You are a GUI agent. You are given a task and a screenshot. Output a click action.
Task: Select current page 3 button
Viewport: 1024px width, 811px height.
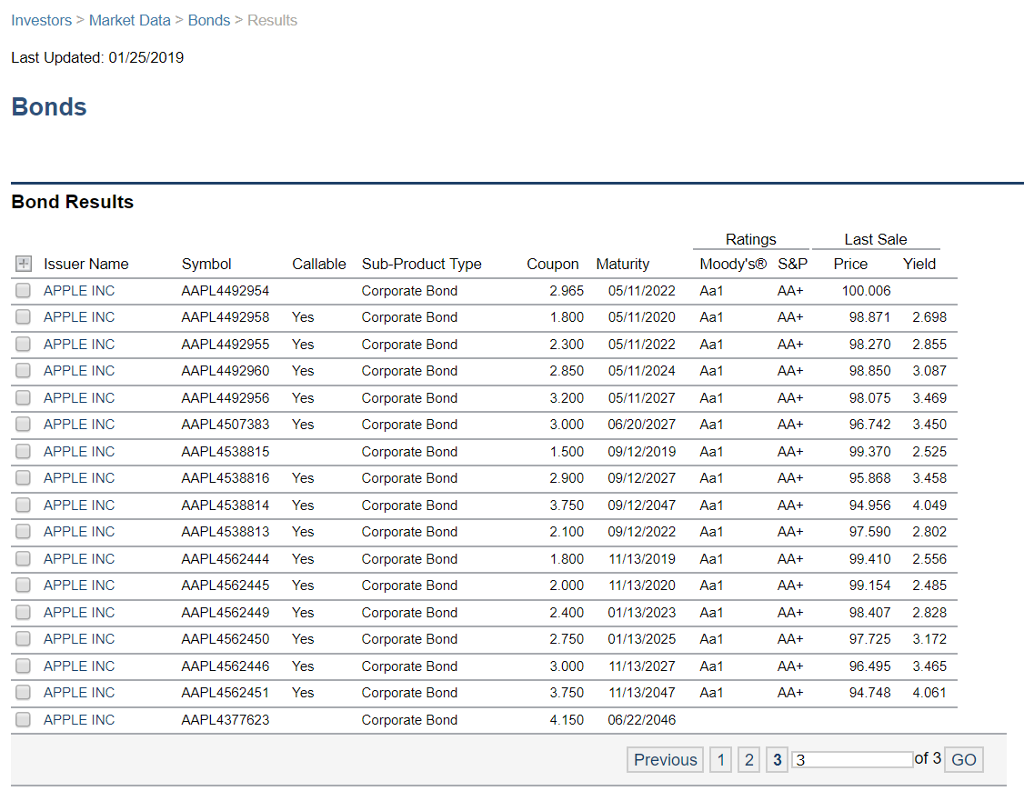777,759
